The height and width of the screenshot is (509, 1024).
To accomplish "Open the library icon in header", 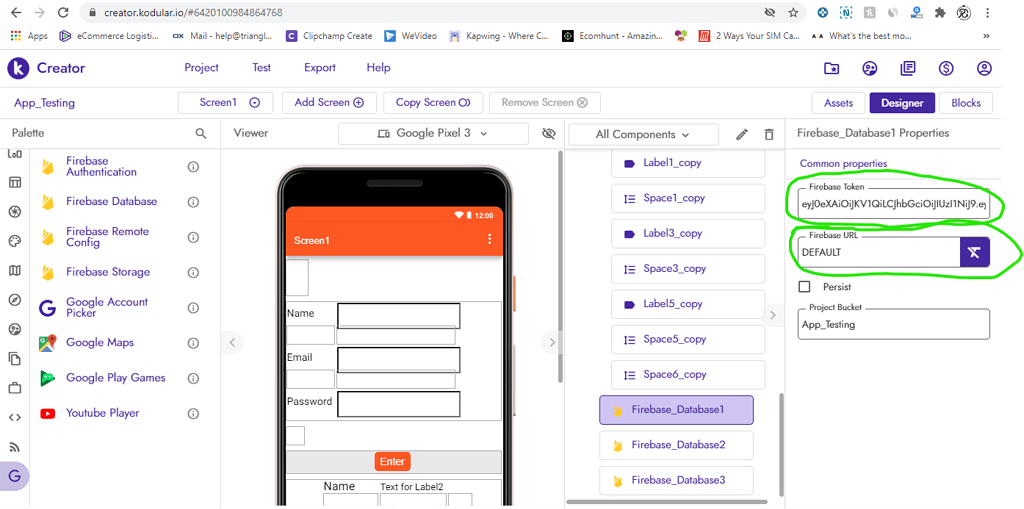I will [908, 69].
